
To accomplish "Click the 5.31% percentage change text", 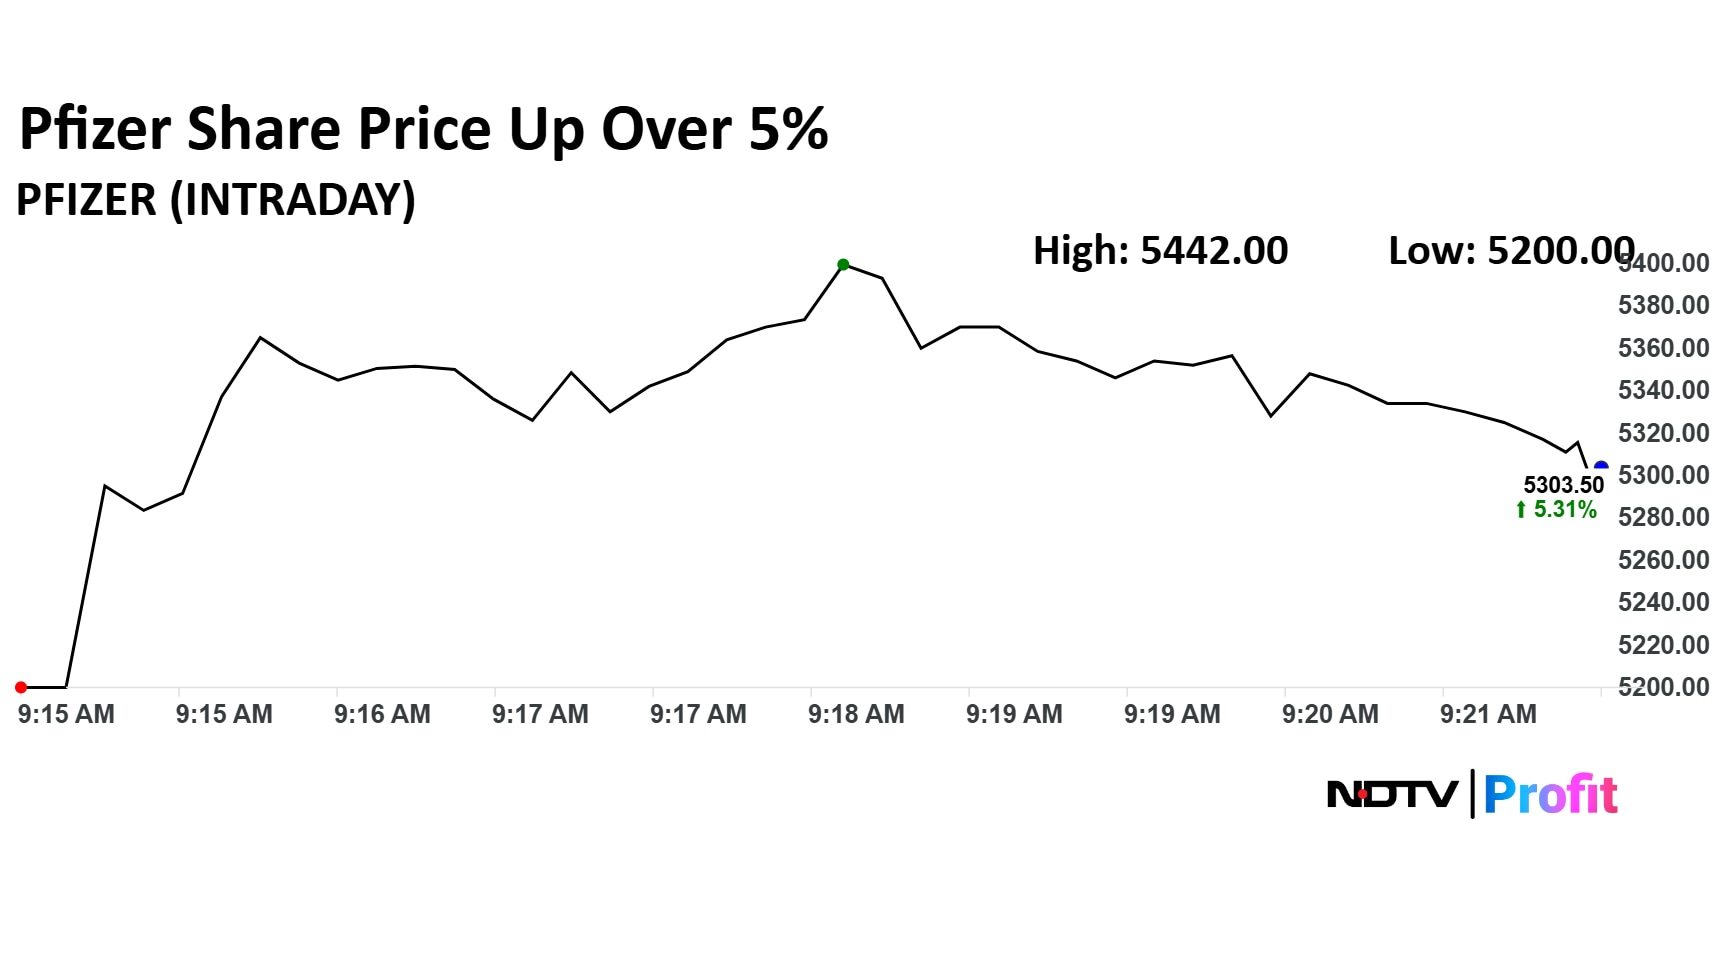I will [1565, 510].
